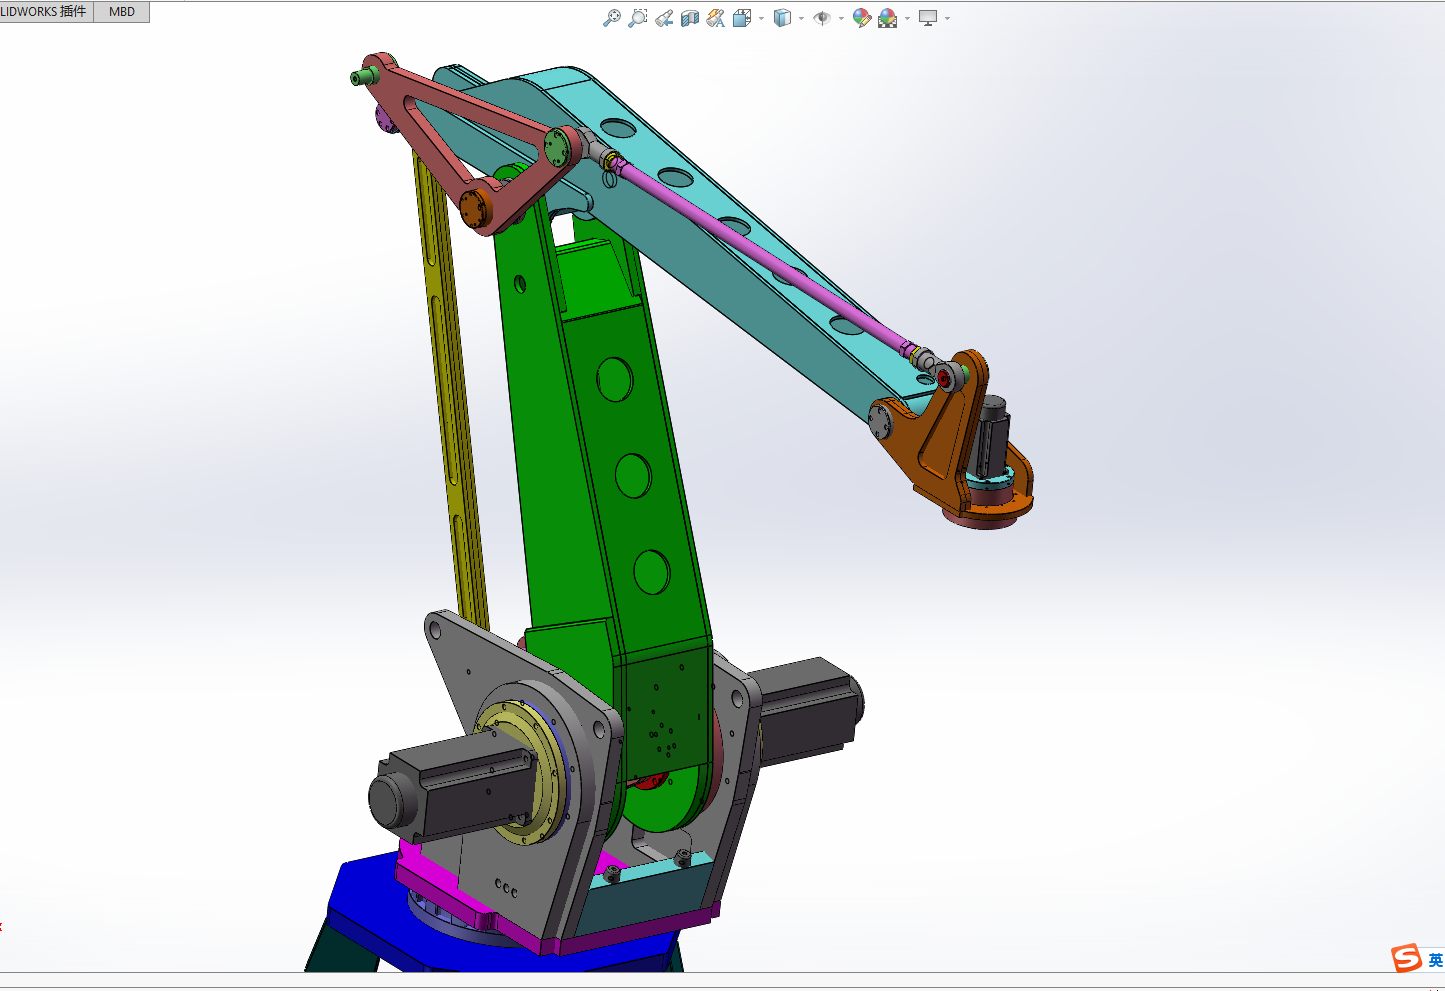Viewport: 1445px width, 991px height.
Task: Click the Display Style icon
Action: coord(783,18)
